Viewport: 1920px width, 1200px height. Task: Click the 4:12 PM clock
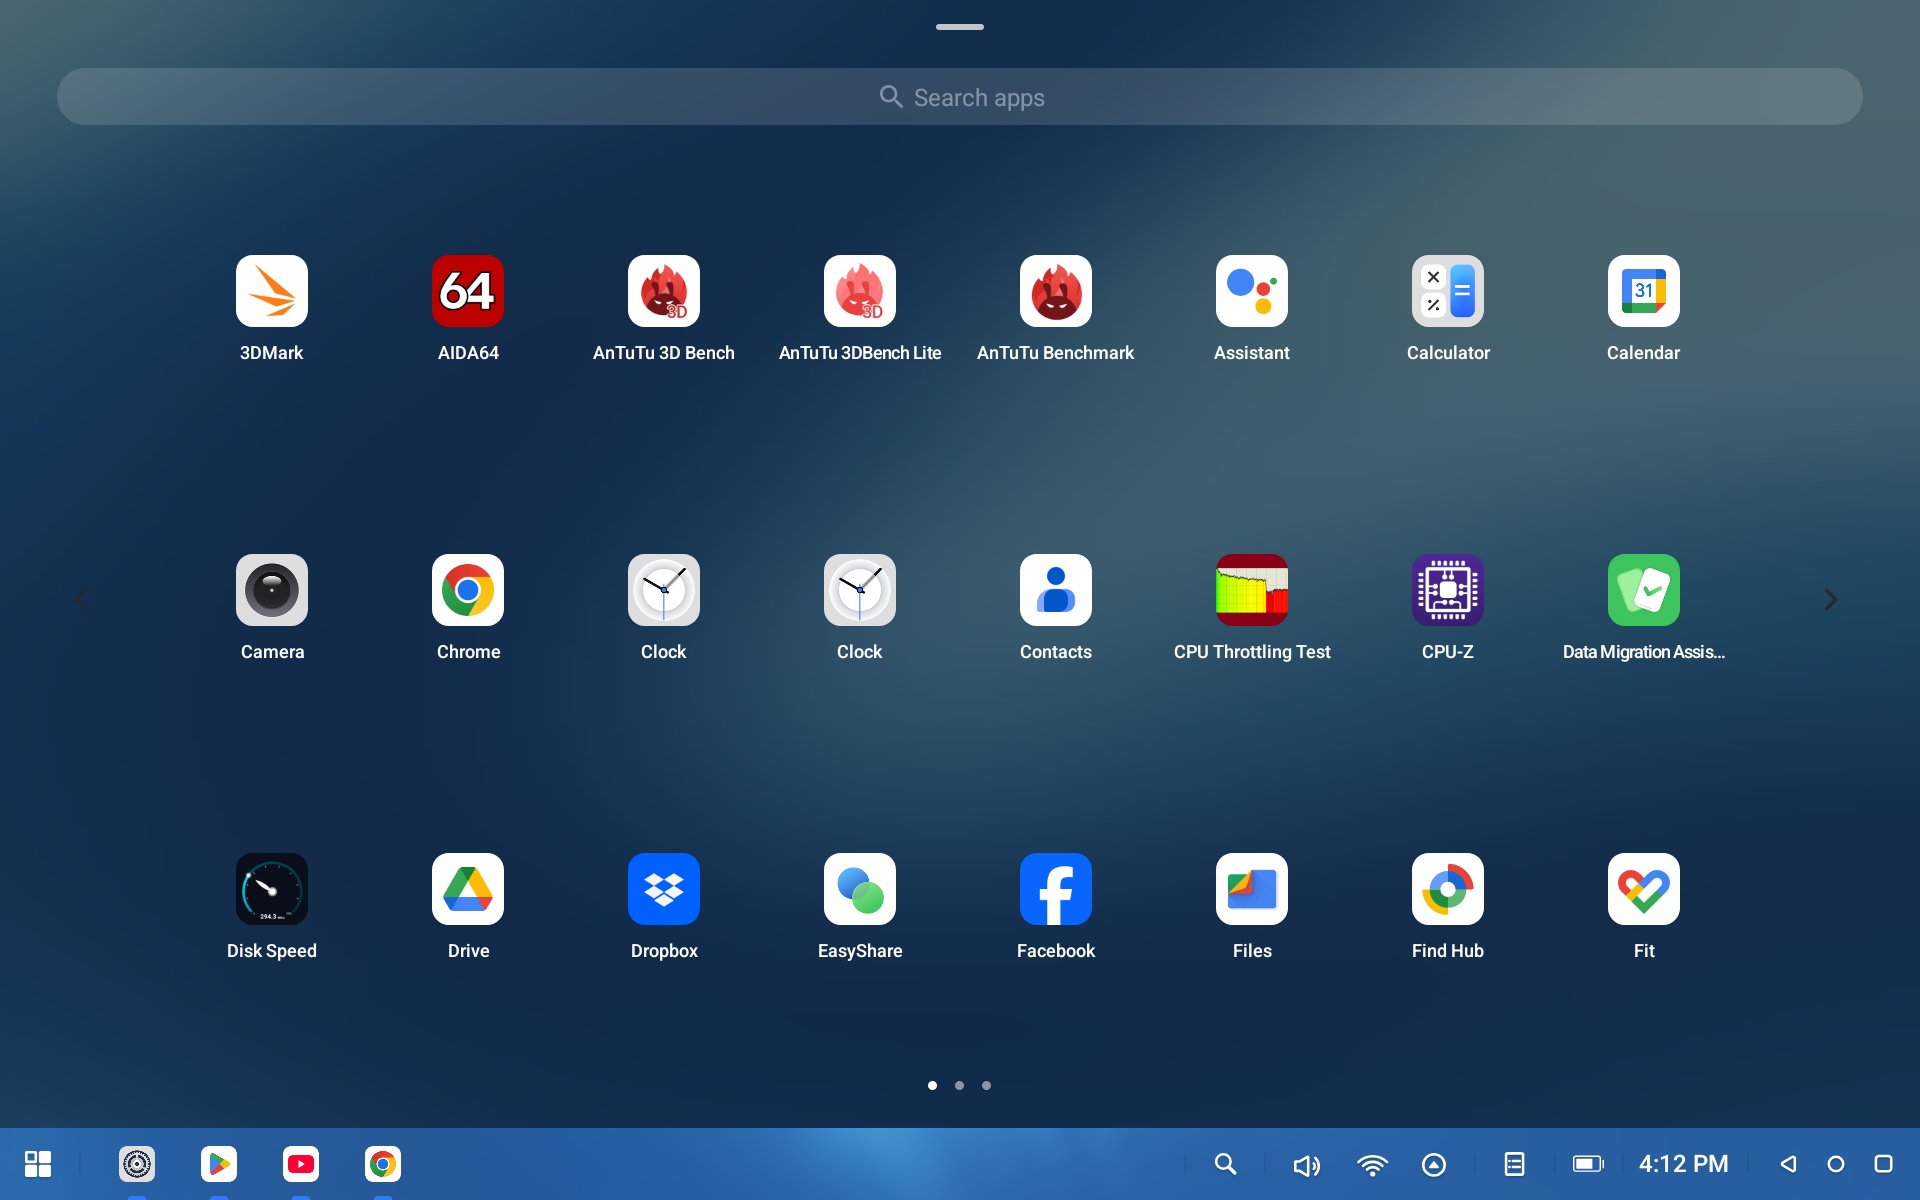[x=1684, y=1164]
